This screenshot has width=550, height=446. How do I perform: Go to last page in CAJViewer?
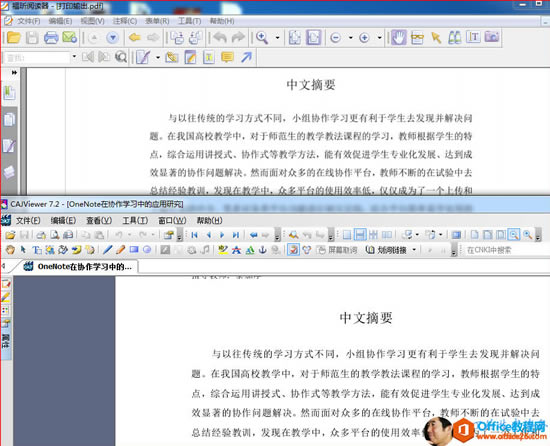tap(236, 235)
